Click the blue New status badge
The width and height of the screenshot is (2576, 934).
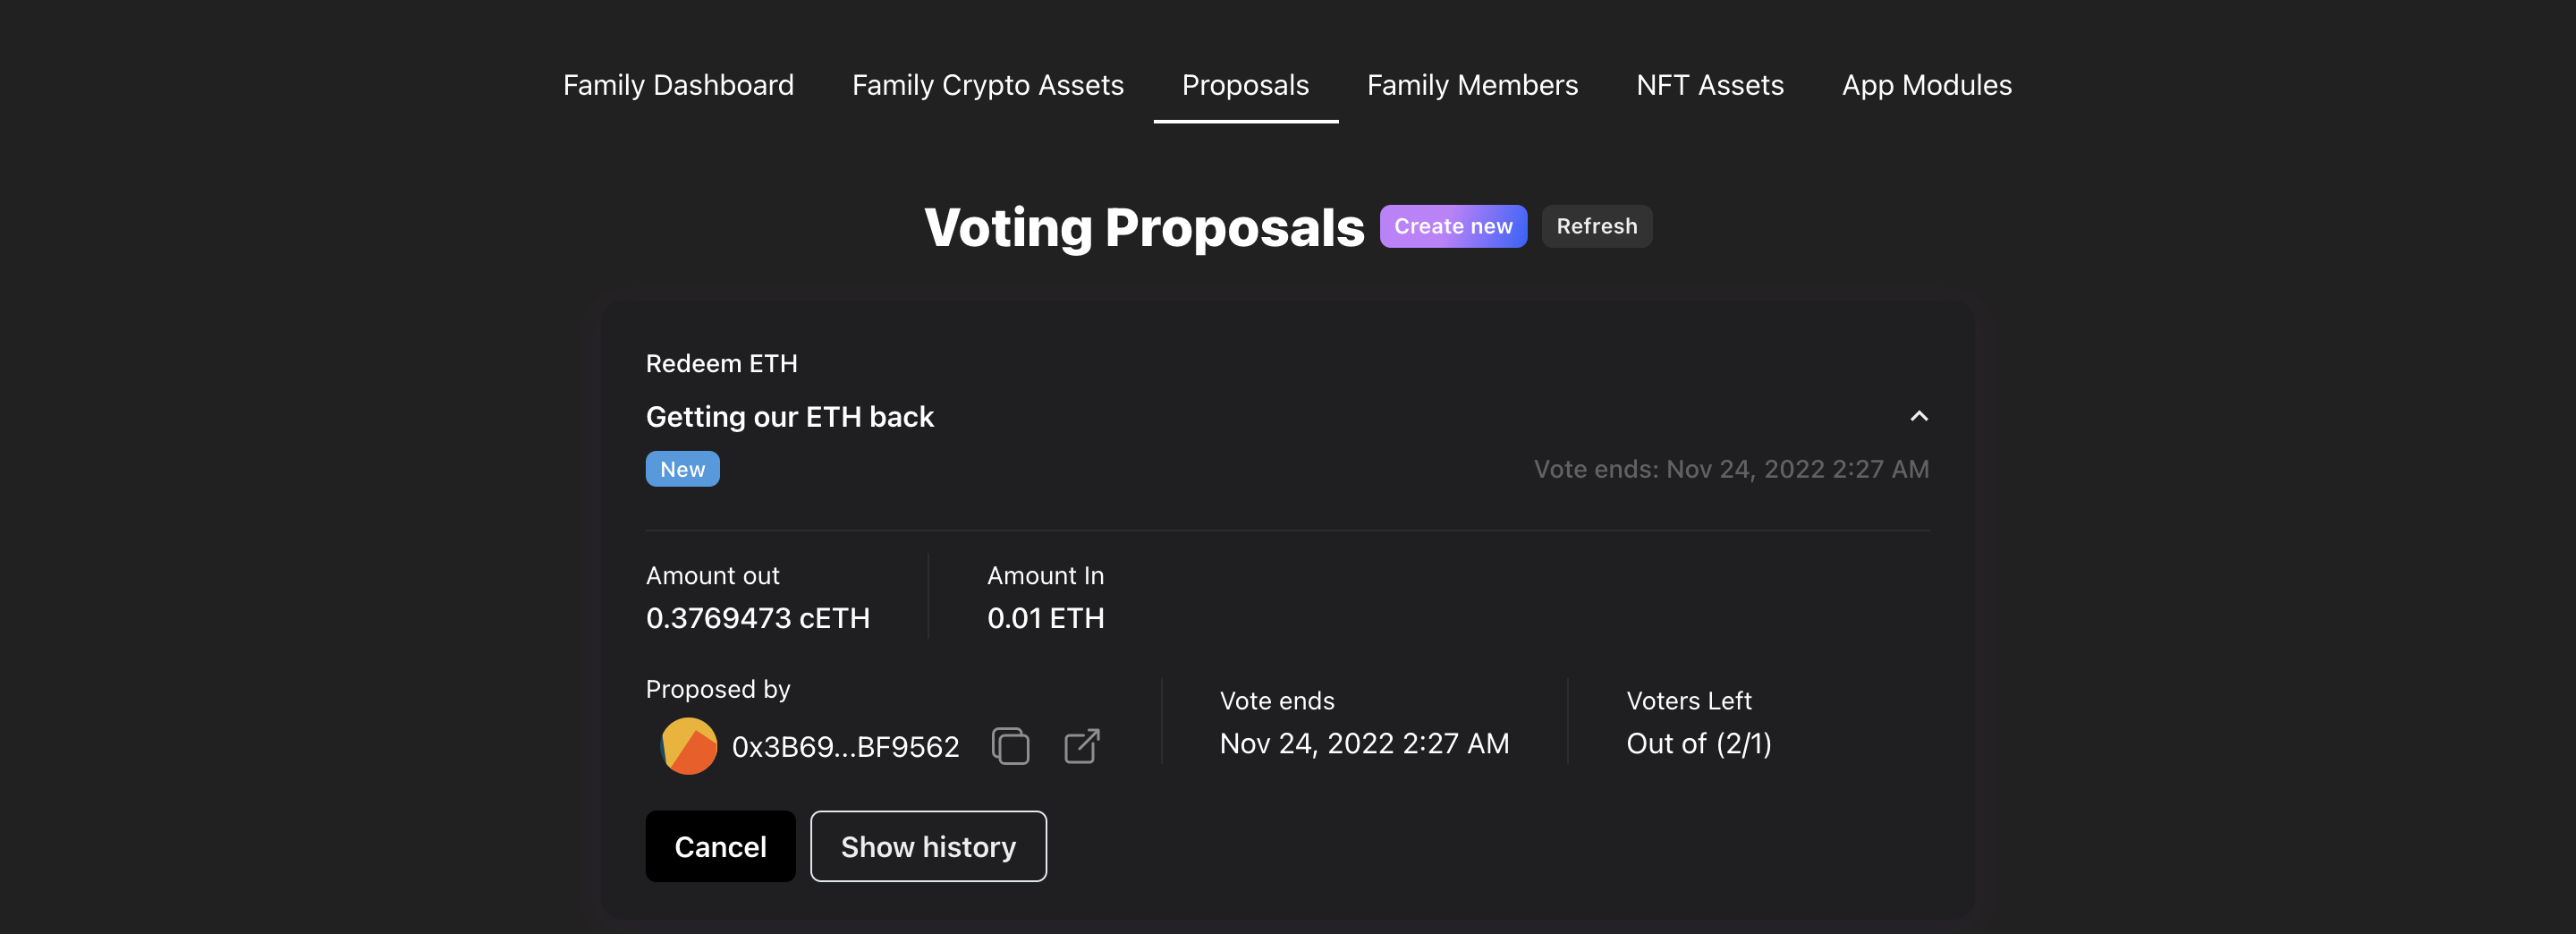[682, 469]
